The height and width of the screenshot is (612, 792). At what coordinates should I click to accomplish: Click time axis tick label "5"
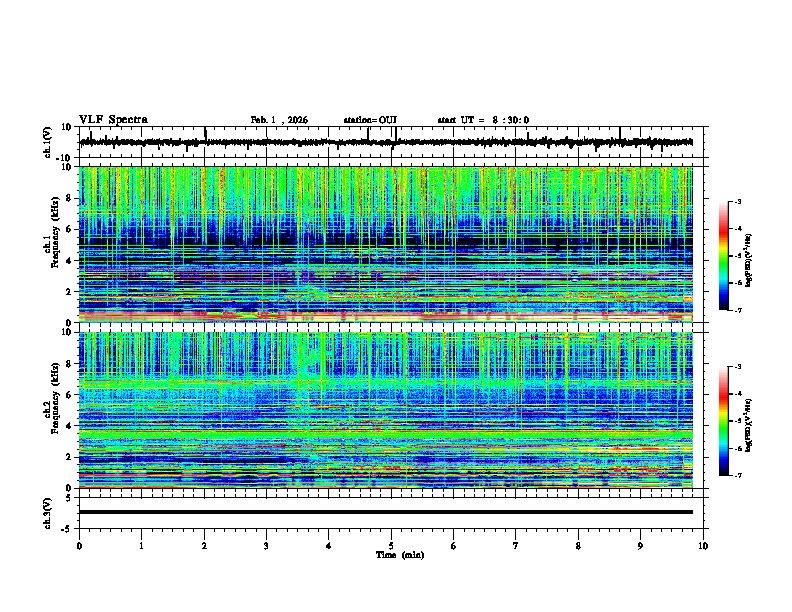point(391,546)
